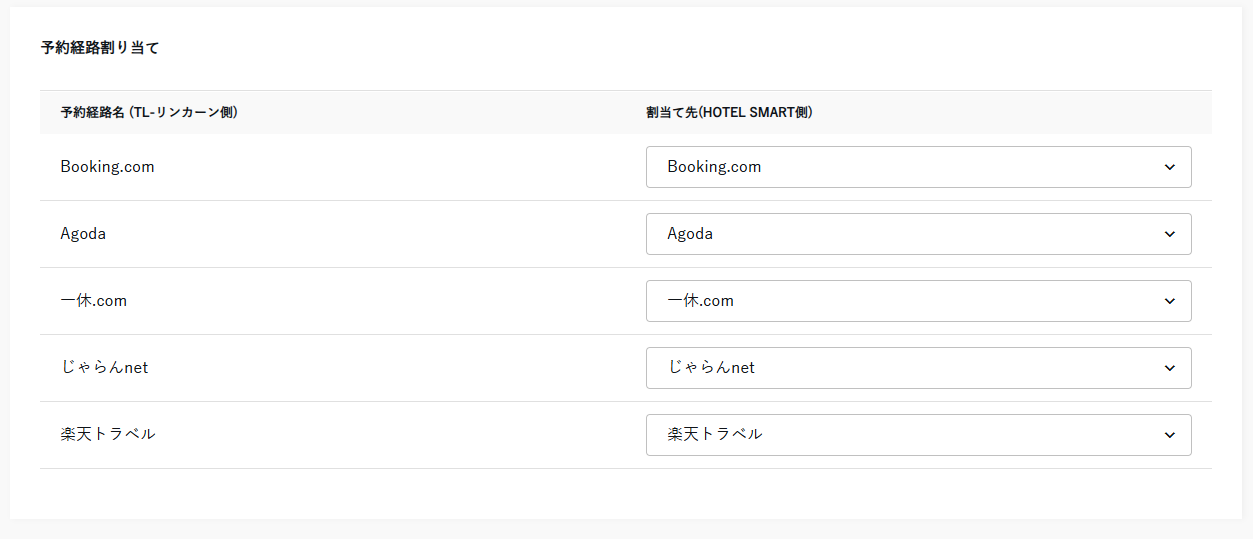Open the Booking.com assignment dropdown

tap(918, 167)
